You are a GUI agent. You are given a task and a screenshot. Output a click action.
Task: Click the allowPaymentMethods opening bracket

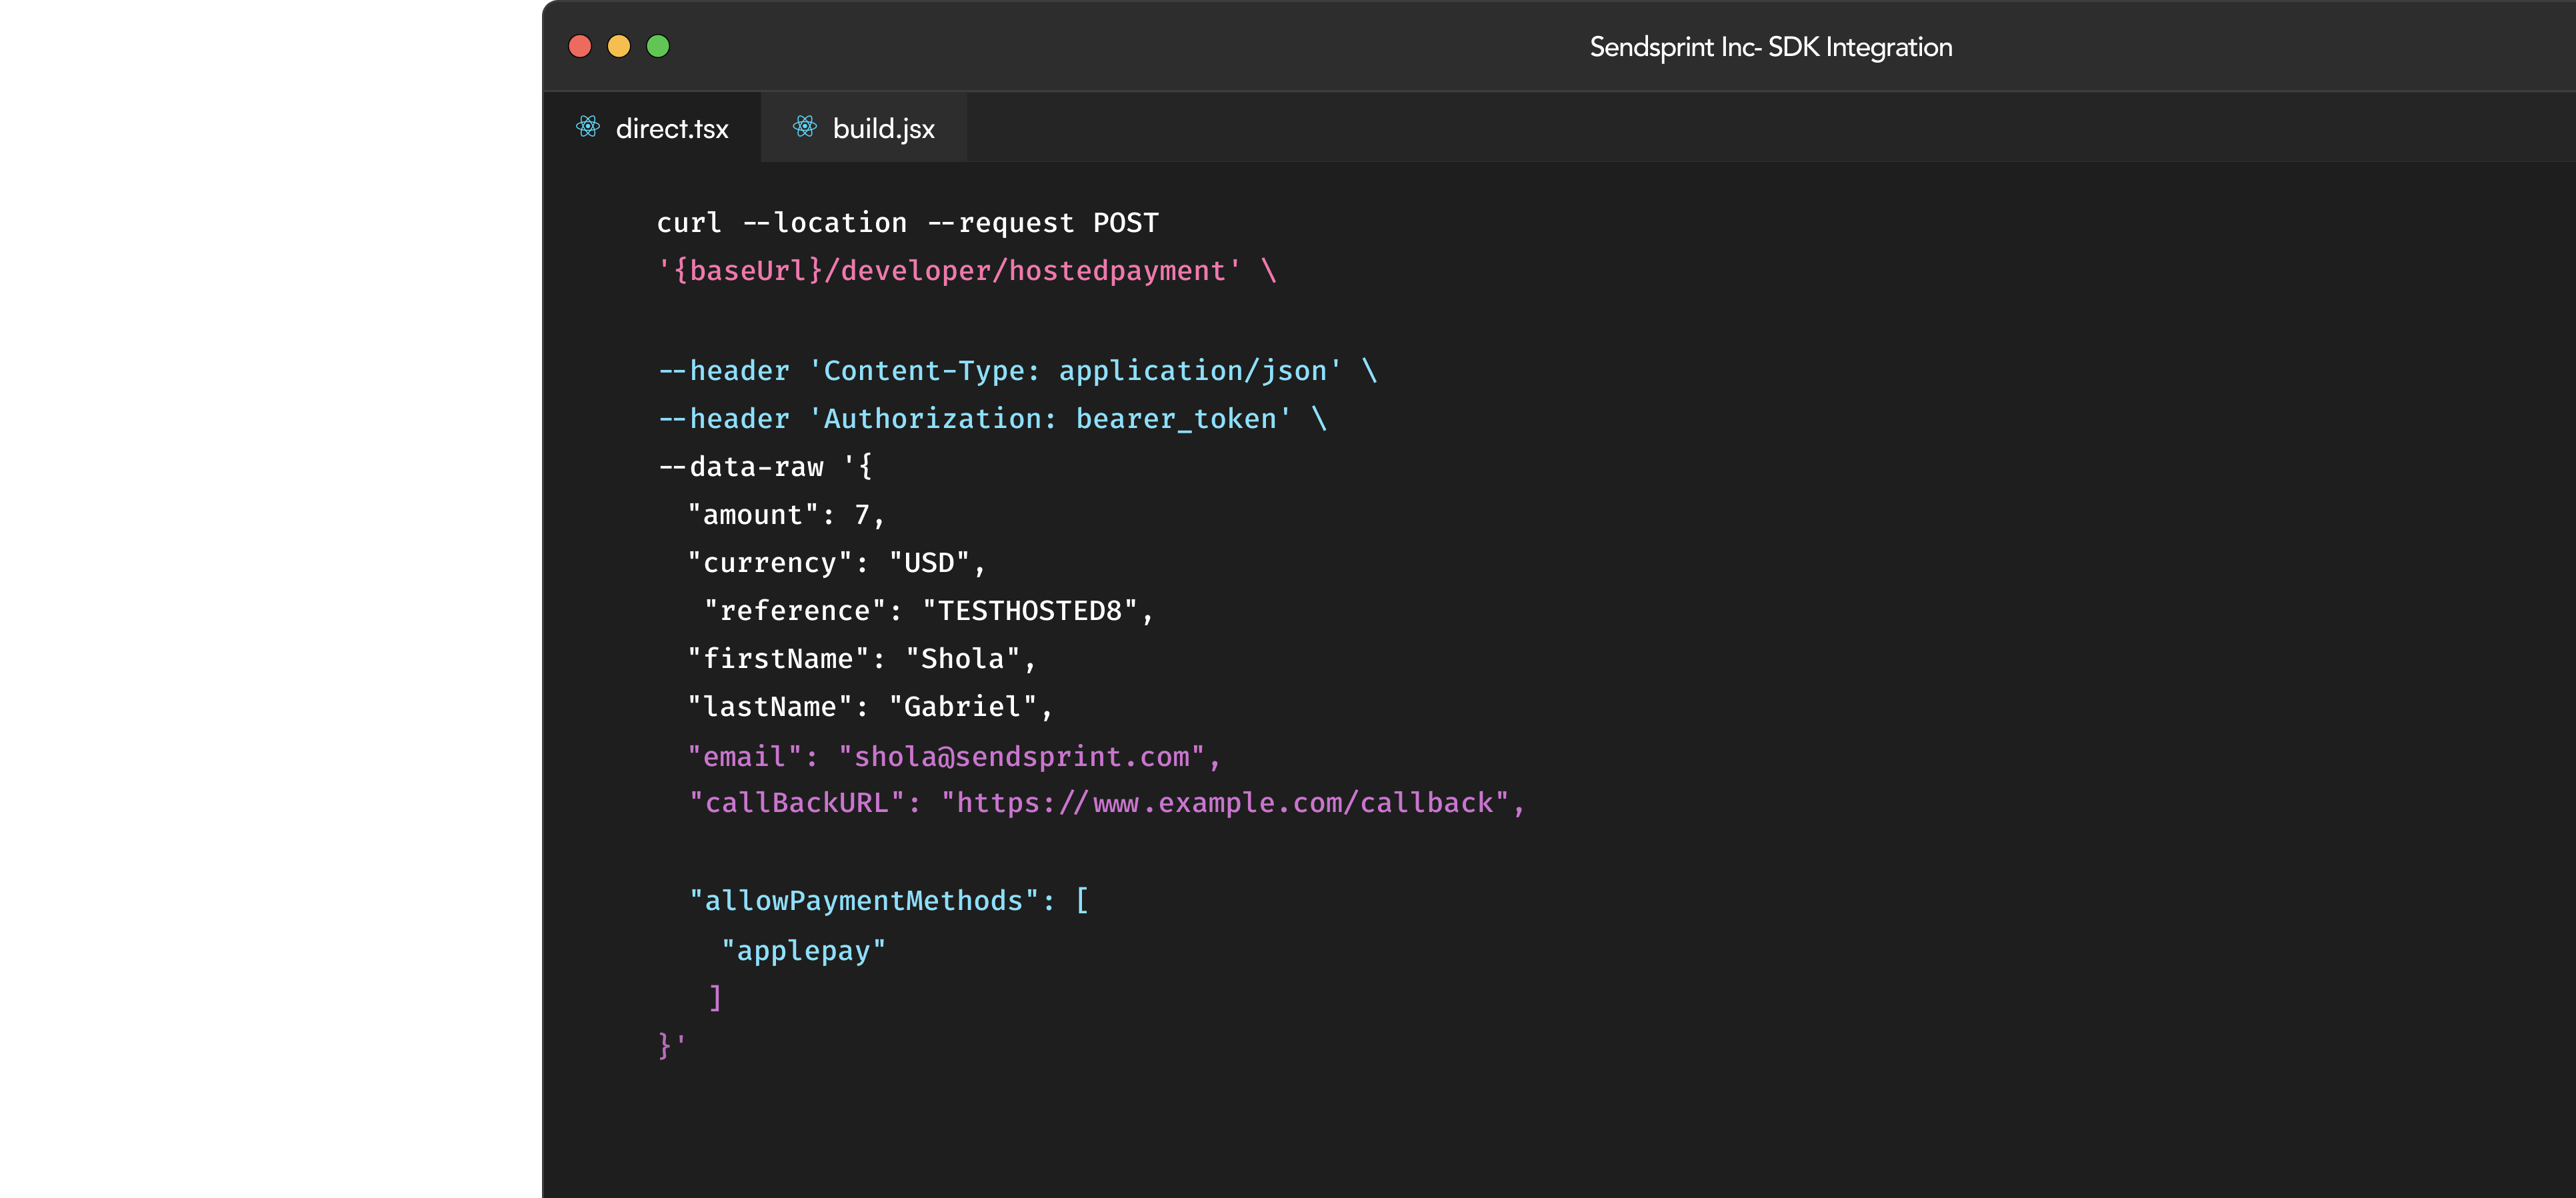pos(1081,900)
